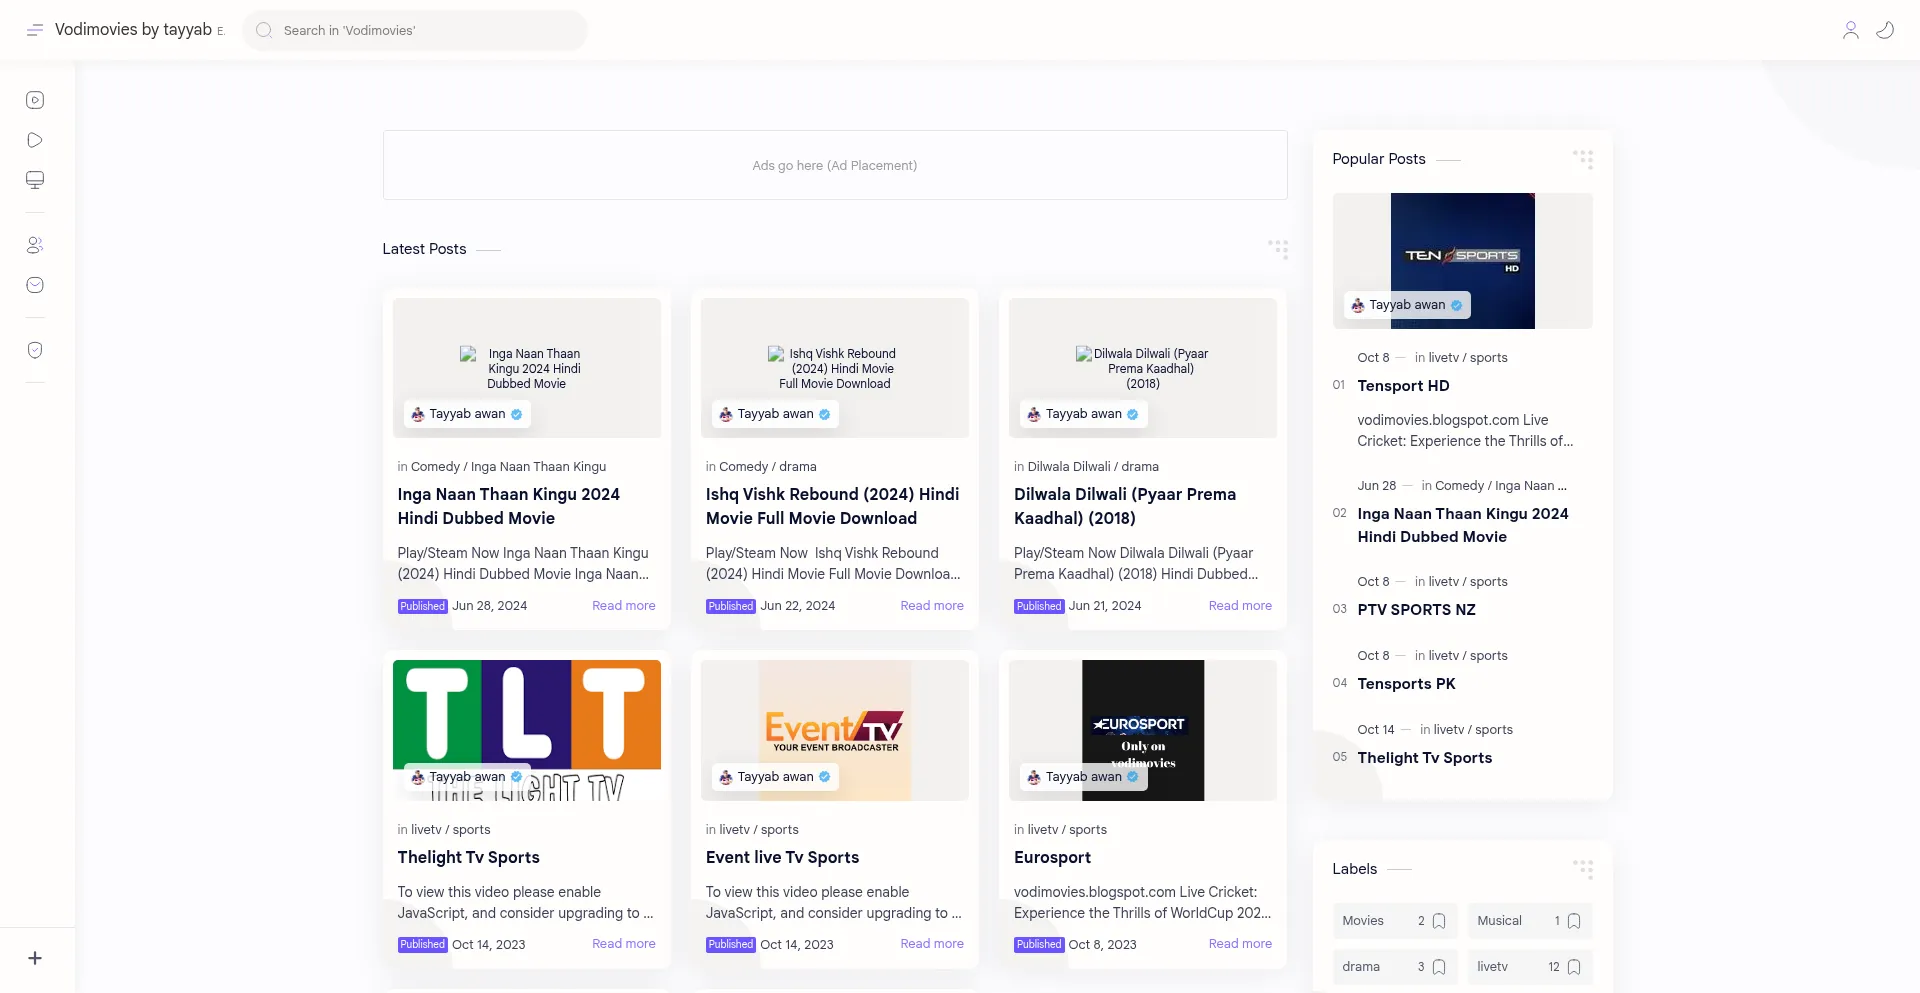Open Latest Posts 'Thelight Tv Sports' title
The width and height of the screenshot is (1920, 993).
click(x=468, y=857)
